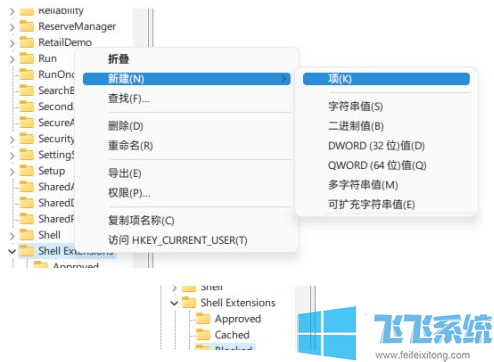494x362 pixels.
Task: Click the Shell folder icon in upper tree
Action: (x=27, y=235)
